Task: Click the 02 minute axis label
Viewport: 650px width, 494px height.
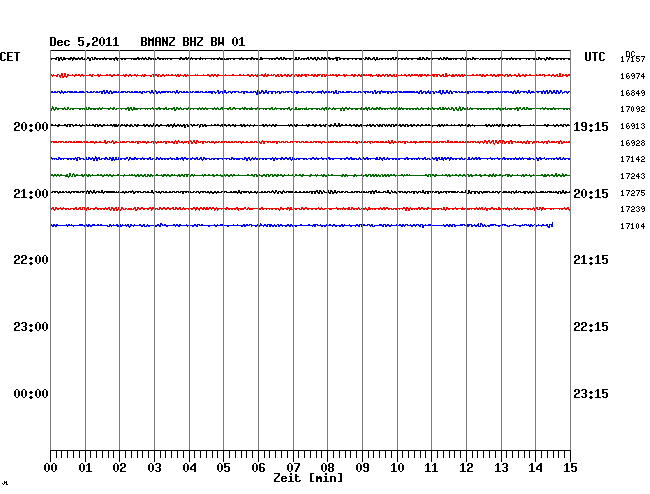Action: coord(119,468)
